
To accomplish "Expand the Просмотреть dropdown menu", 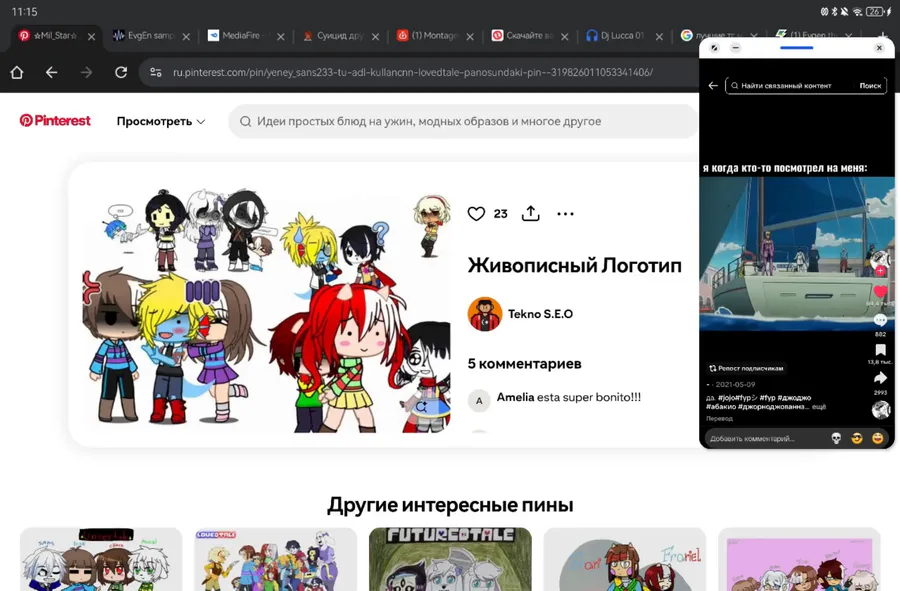I will click(161, 121).
